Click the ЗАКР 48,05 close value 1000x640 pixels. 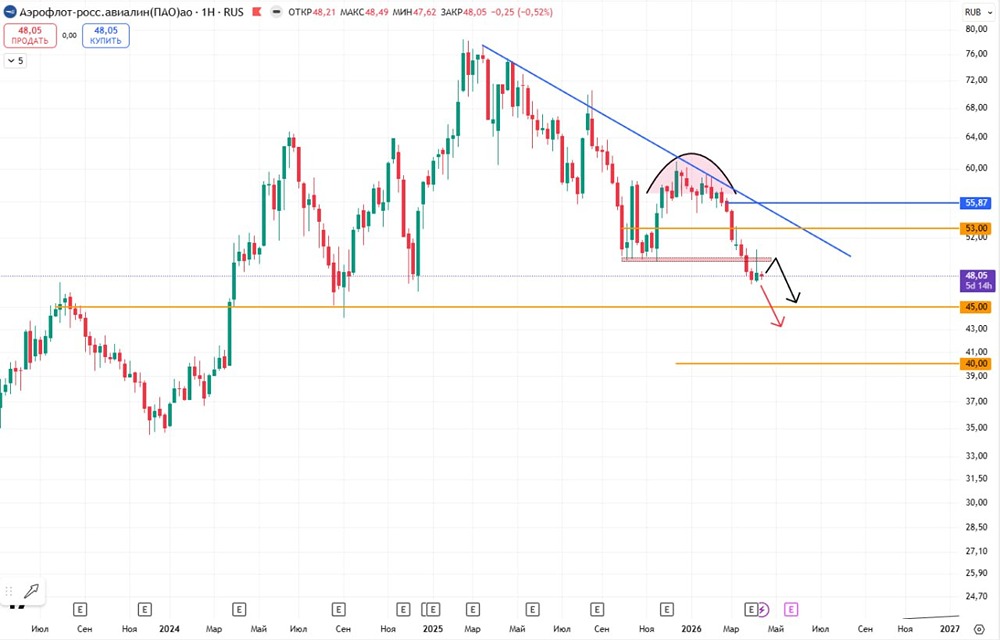pyautogui.click(x=465, y=12)
